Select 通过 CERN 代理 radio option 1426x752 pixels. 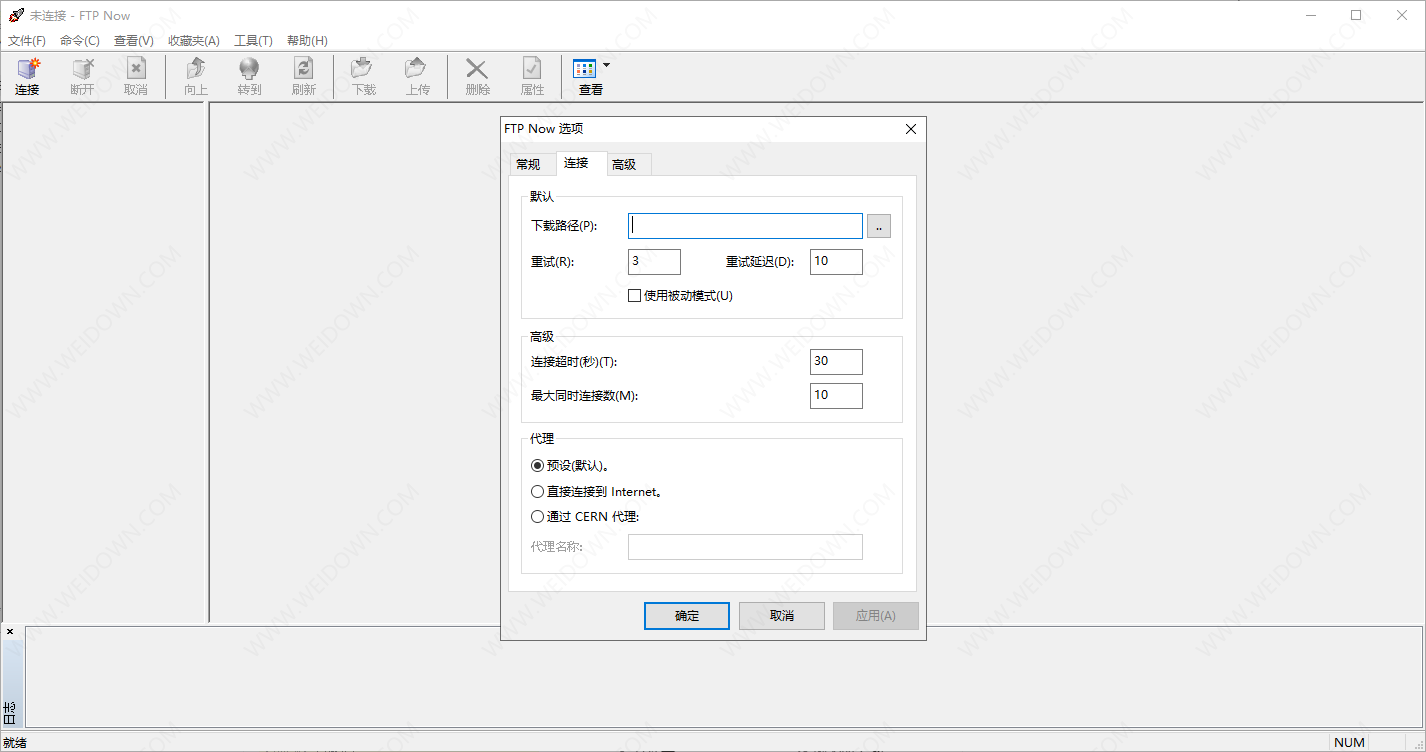click(537, 517)
